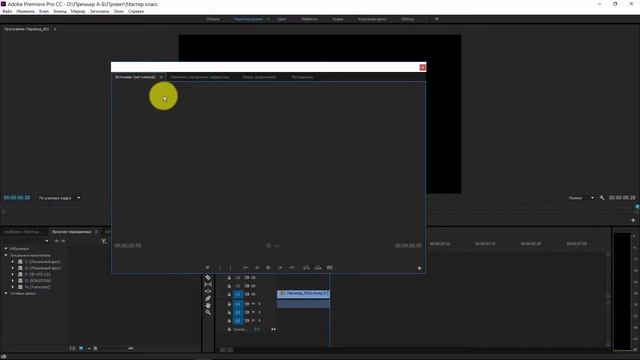Go to In point in Source monitor
Screen dimensions: 640x360
coord(245,268)
